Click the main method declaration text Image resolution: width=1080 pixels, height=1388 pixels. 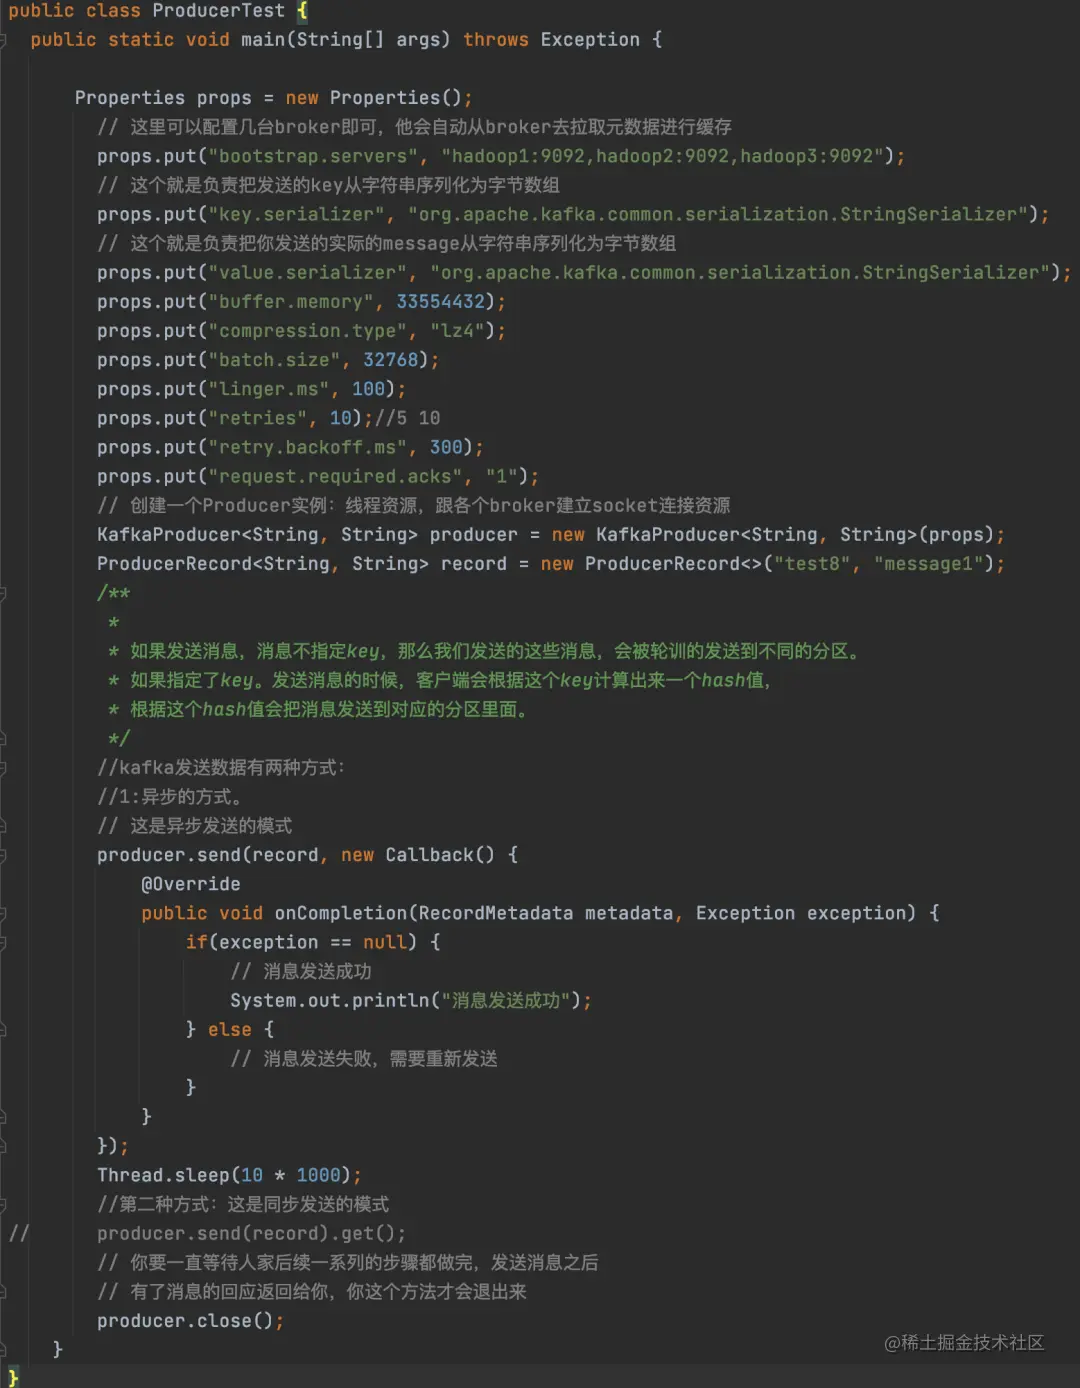[x=346, y=40]
